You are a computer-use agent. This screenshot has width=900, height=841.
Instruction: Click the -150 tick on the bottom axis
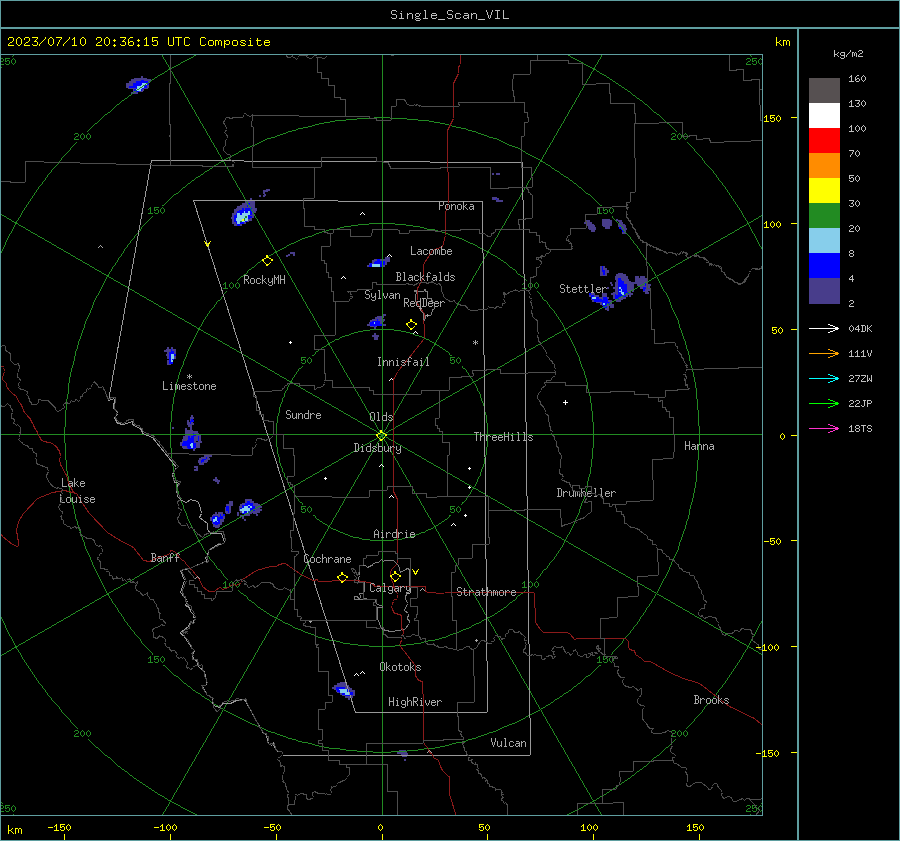59,827
